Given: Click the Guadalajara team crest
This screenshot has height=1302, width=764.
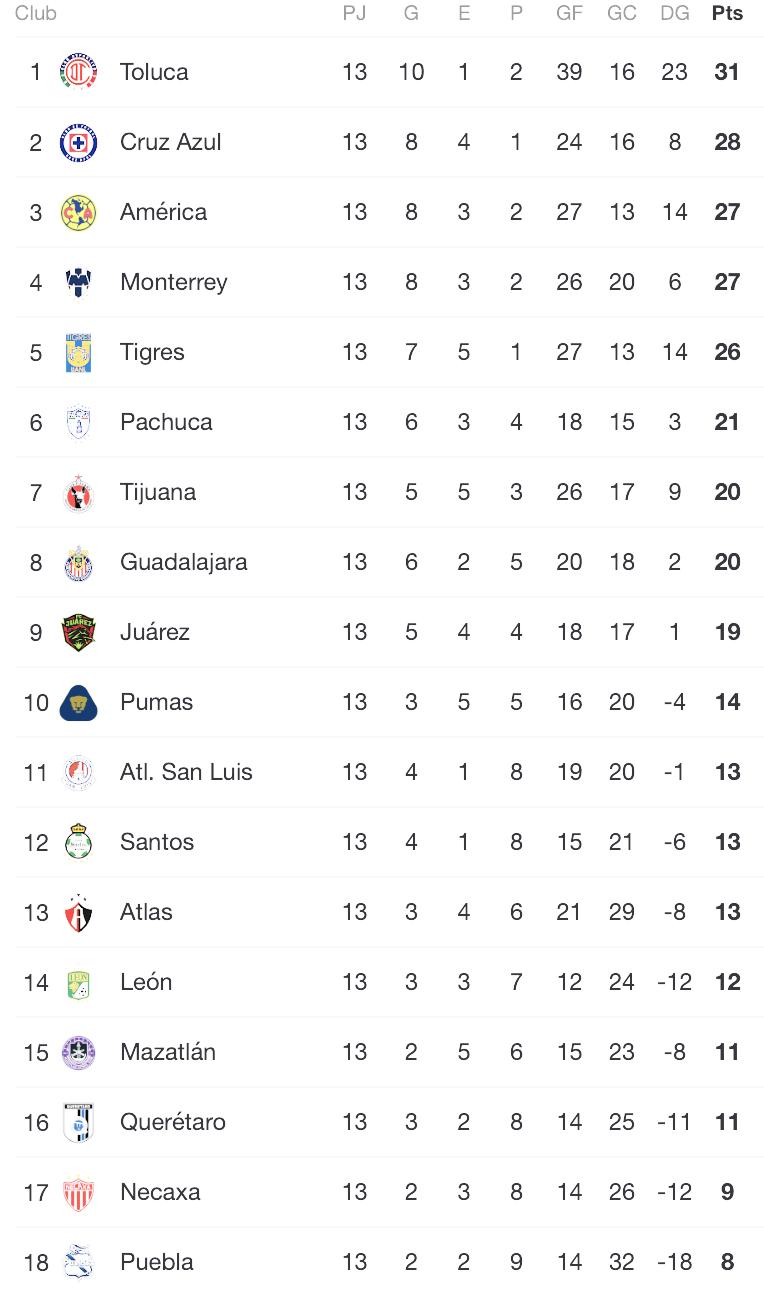Looking at the screenshot, I should [x=78, y=562].
